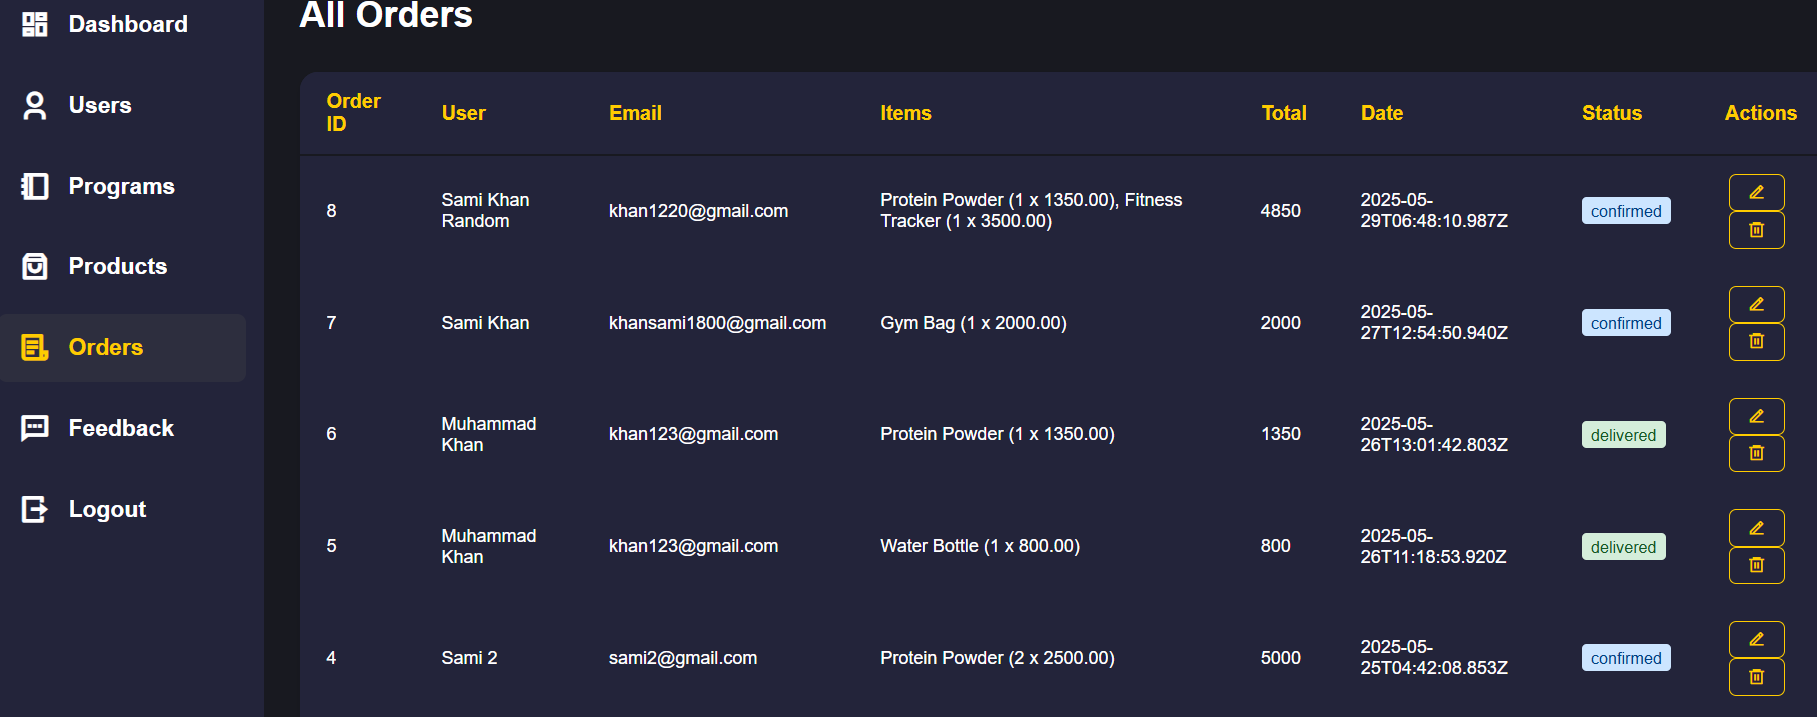Edit order 5 with the pencil icon
The image size is (1817, 717).
coord(1757,528)
